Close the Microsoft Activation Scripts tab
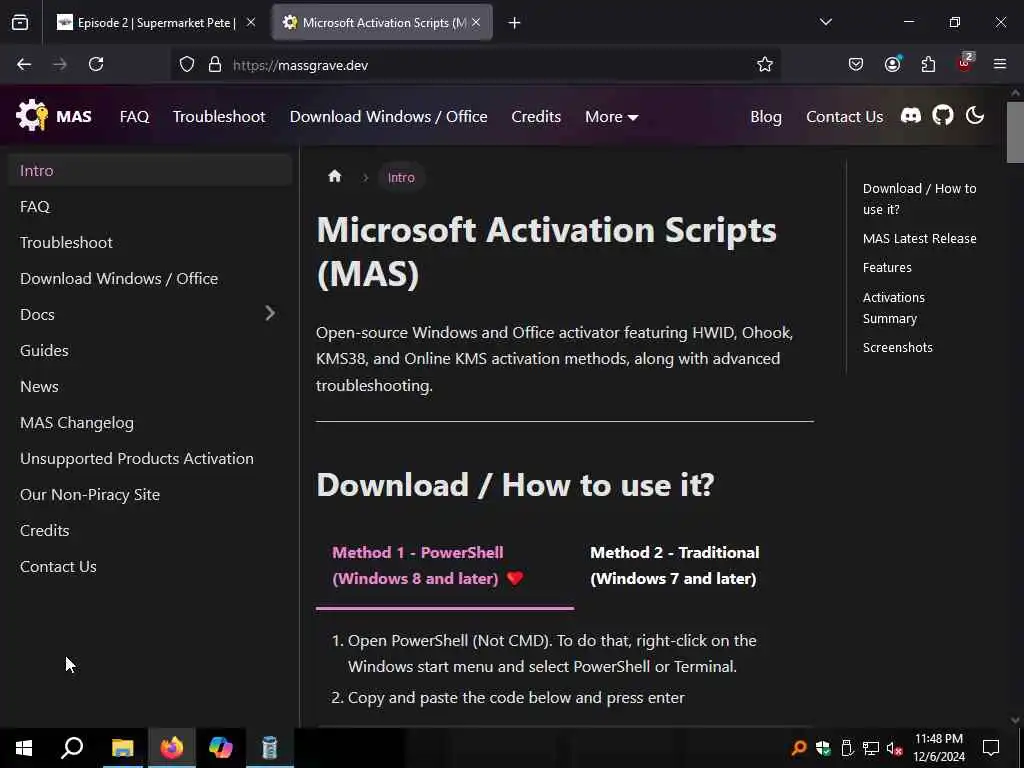The height and width of the screenshot is (768, 1024). click(476, 22)
